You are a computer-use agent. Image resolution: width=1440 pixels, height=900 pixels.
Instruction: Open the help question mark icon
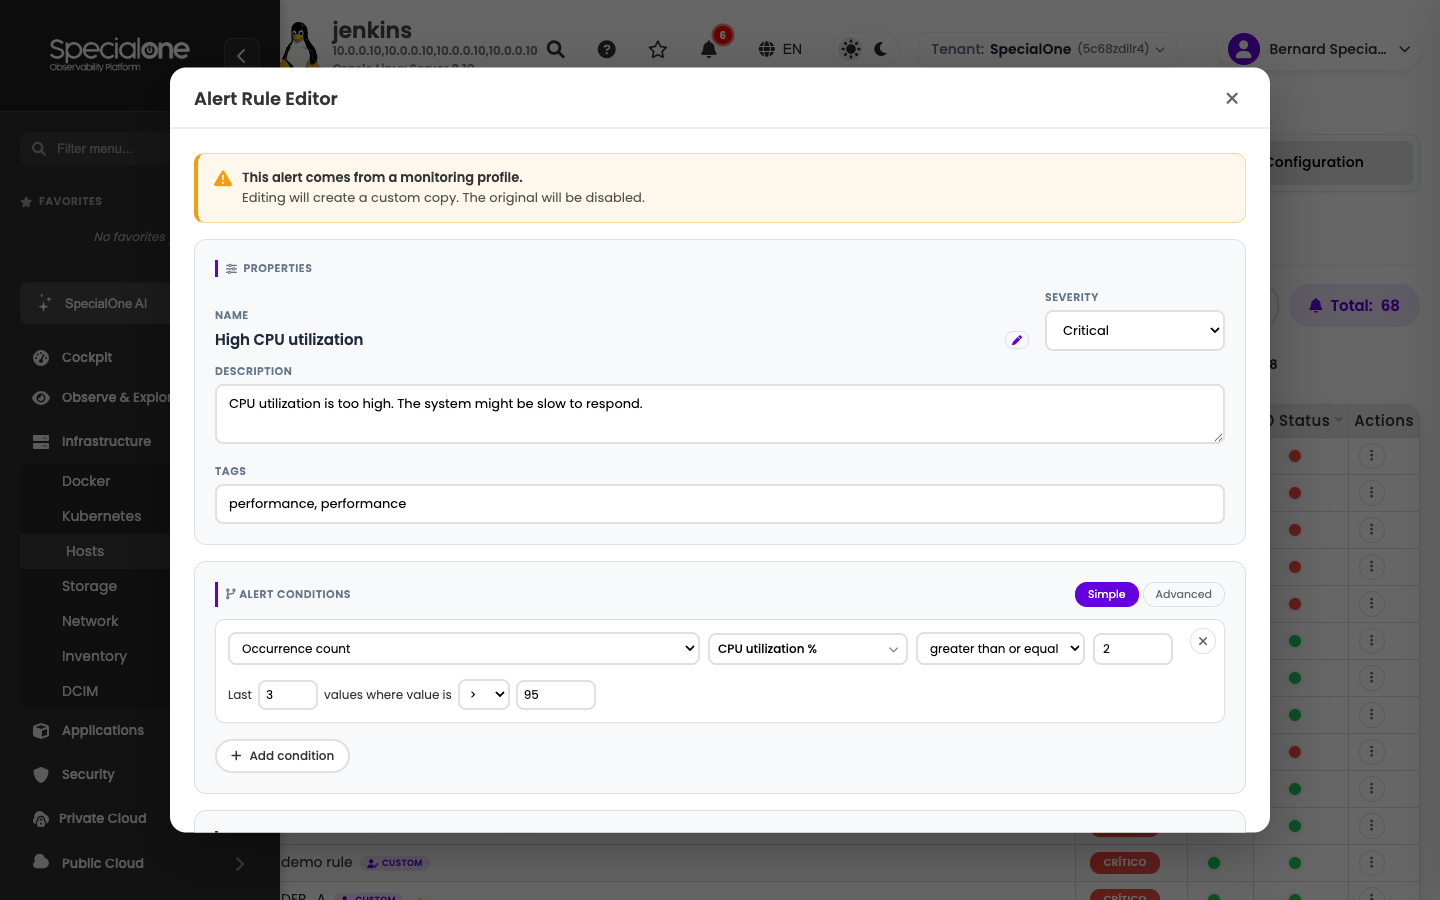(x=607, y=49)
